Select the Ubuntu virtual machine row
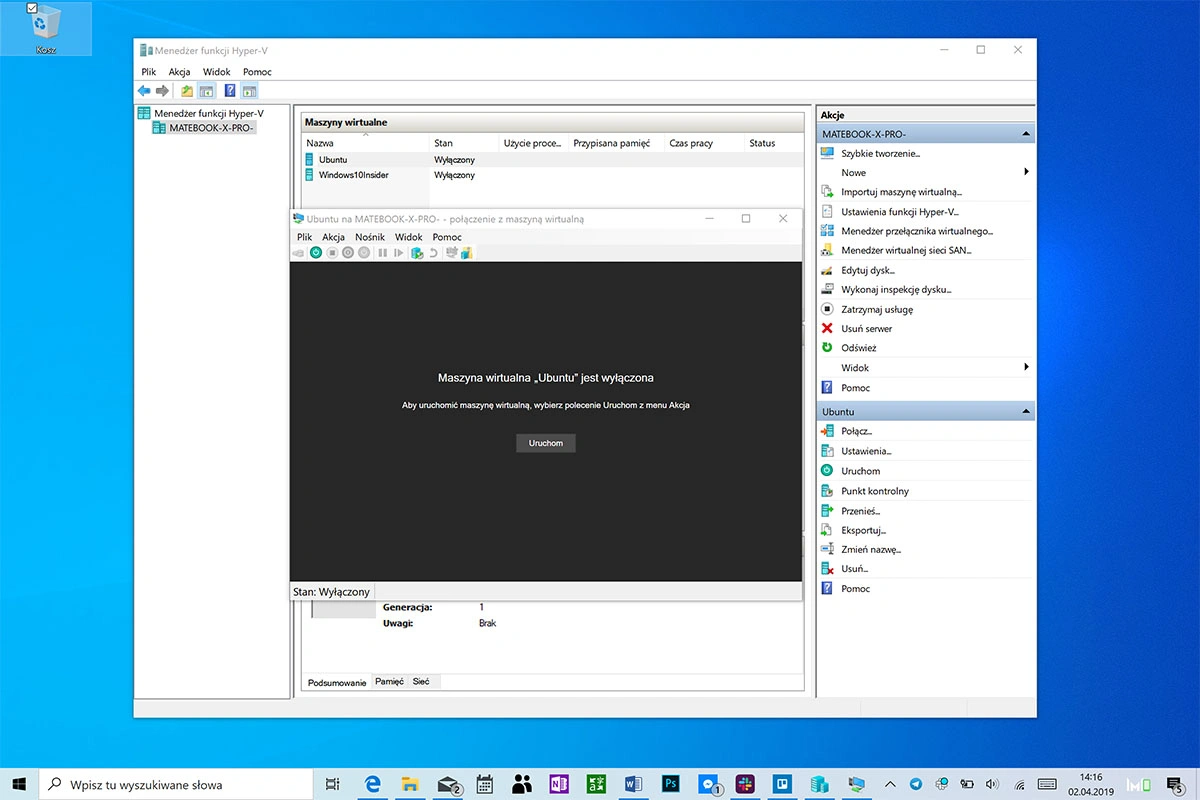1200x800 pixels. (x=552, y=159)
